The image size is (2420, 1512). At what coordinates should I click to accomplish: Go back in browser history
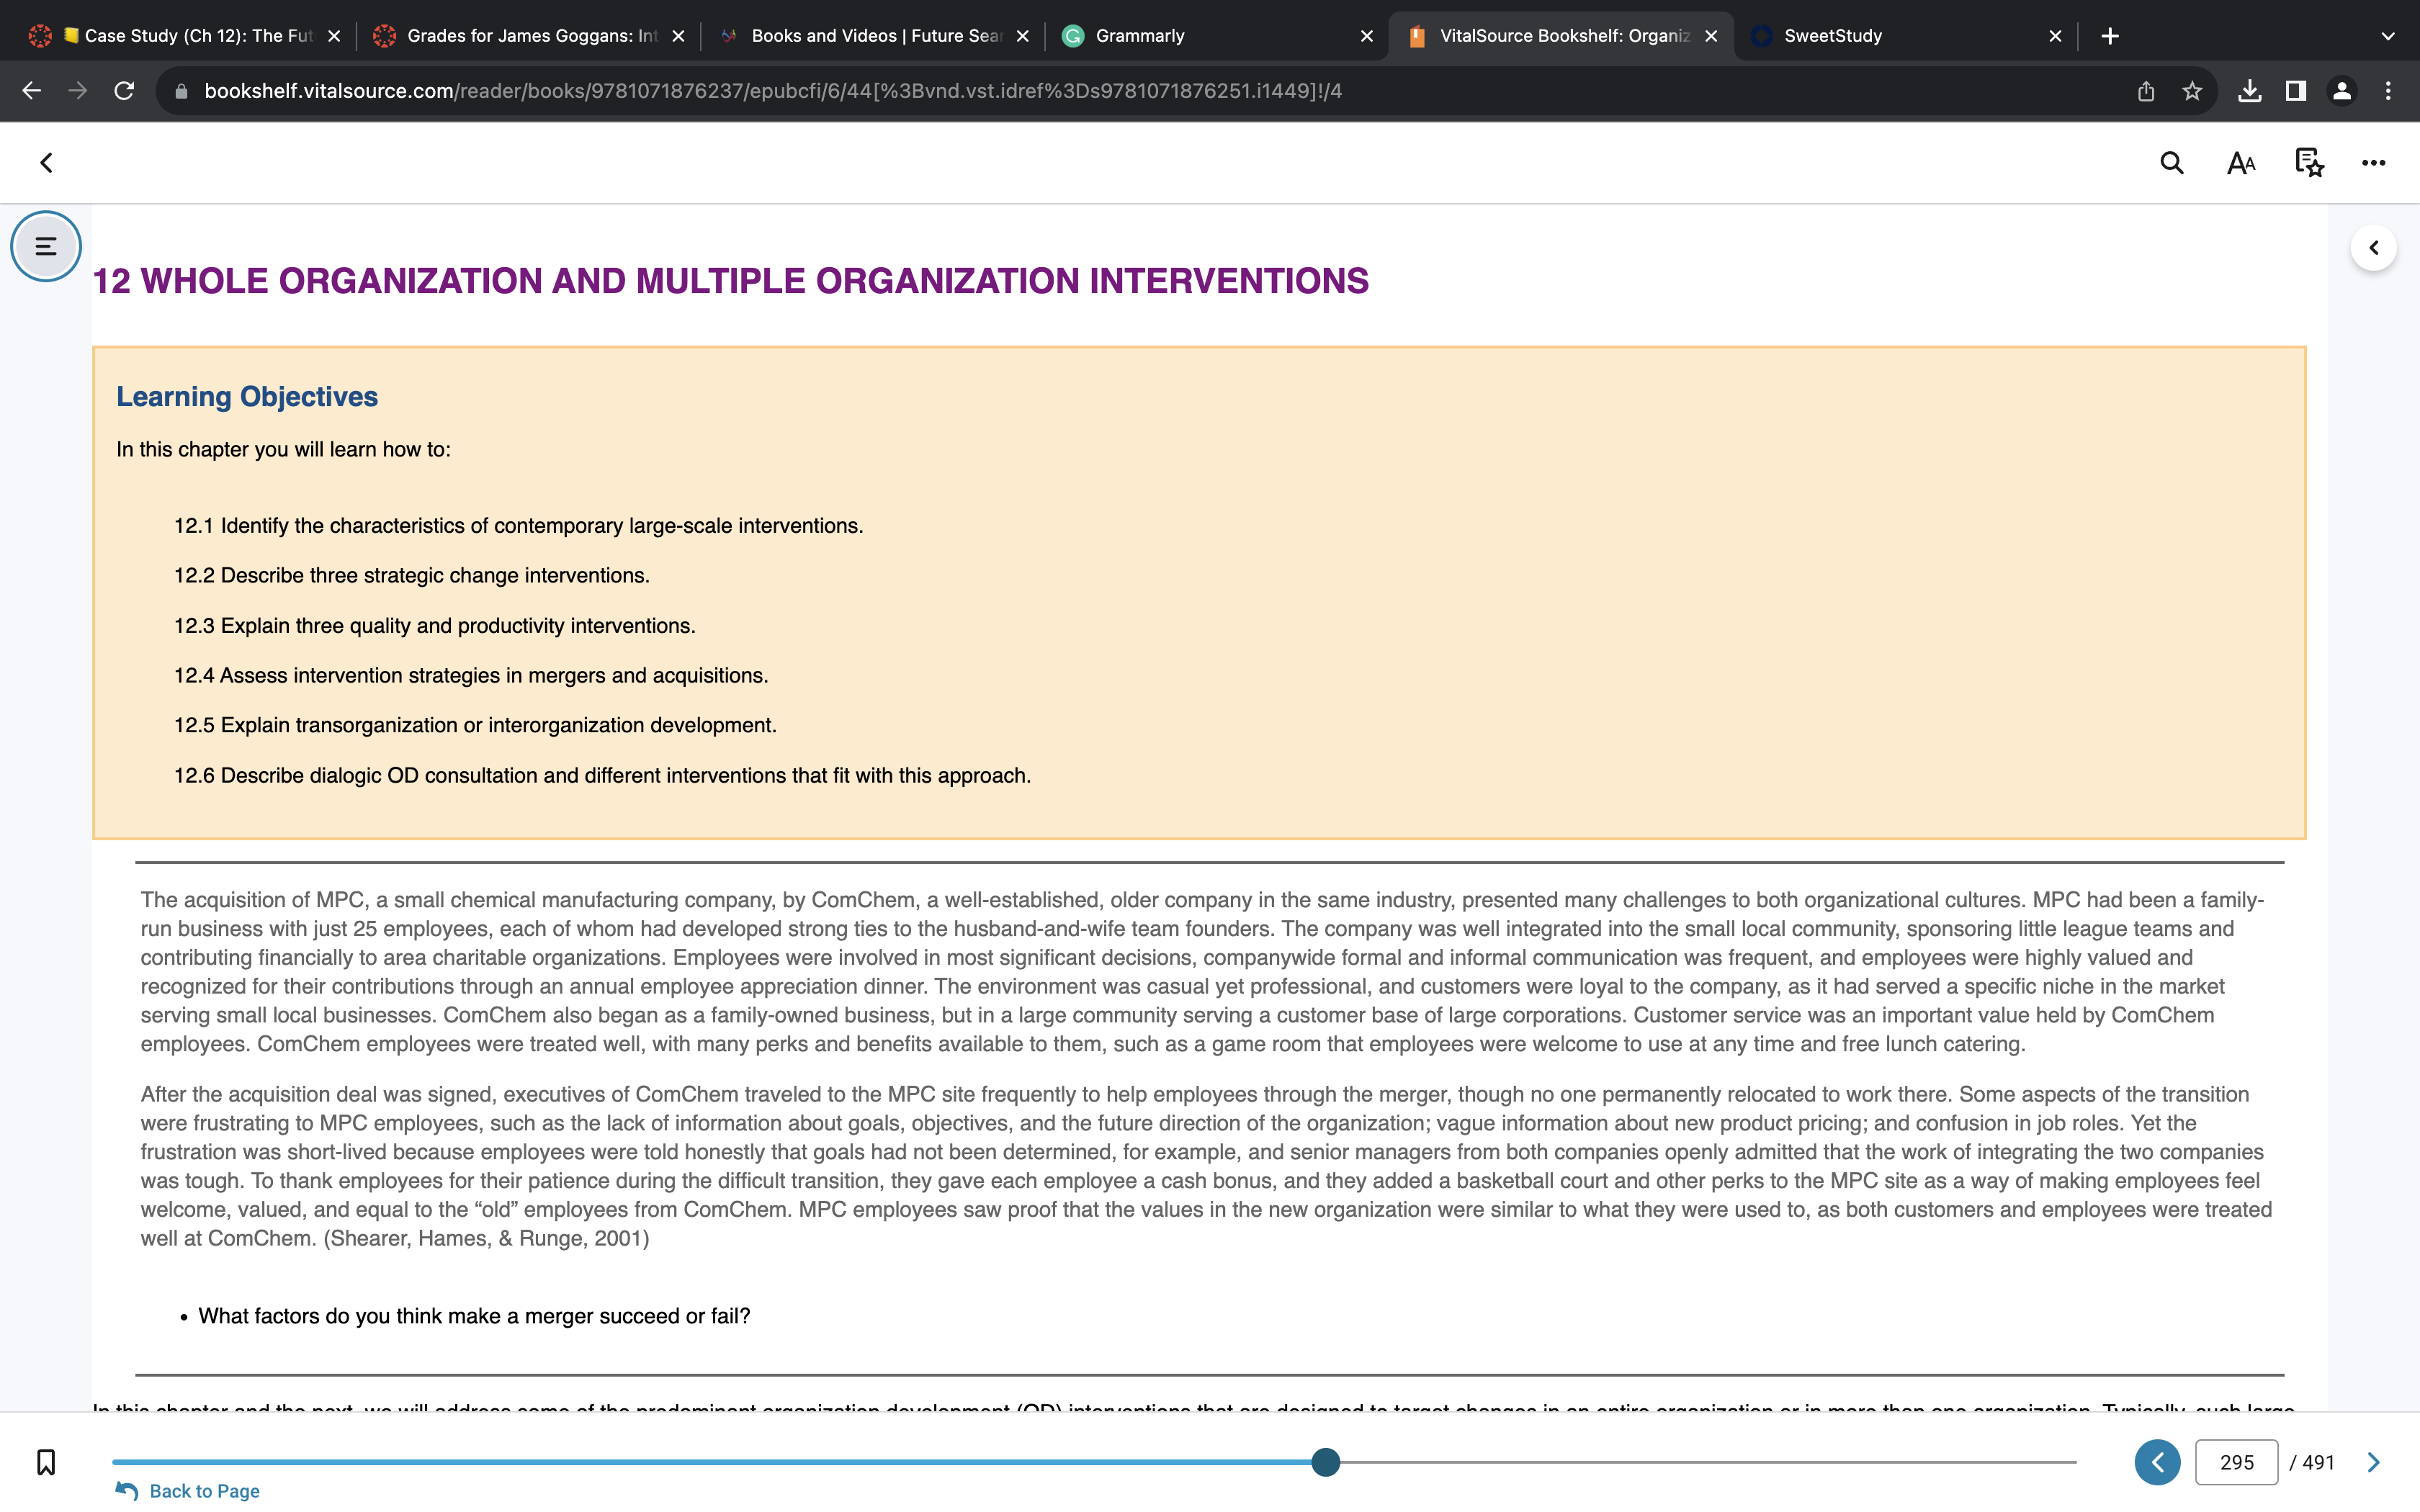(x=31, y=91)
